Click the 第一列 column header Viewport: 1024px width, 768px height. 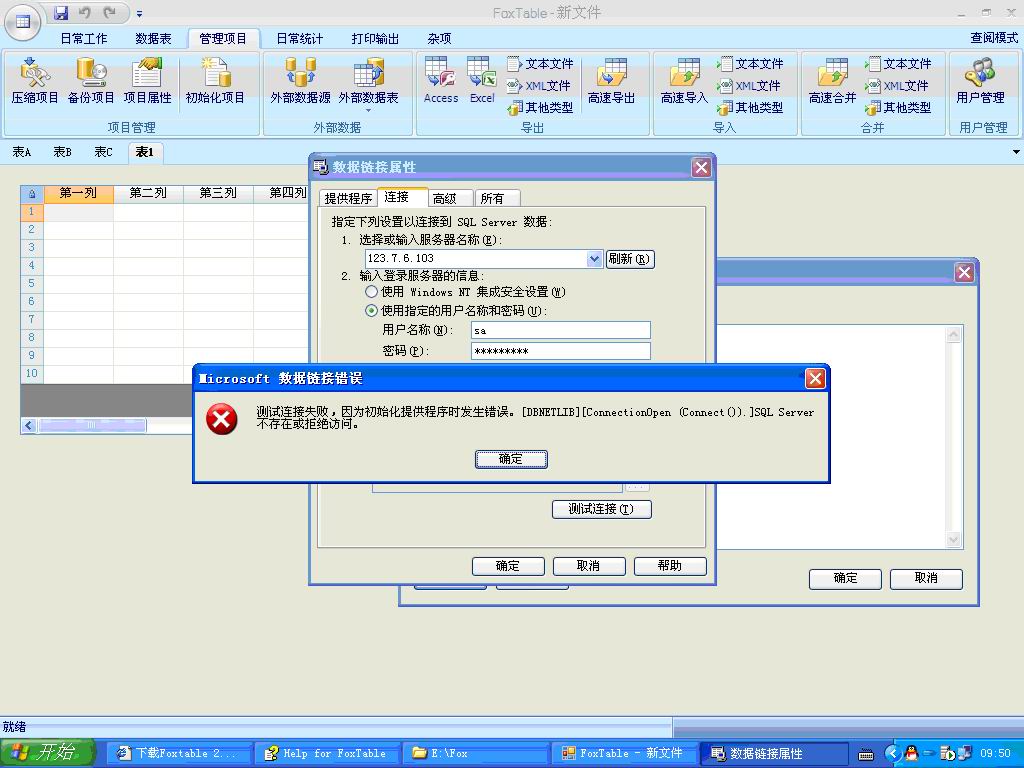(x=78, y=193)
